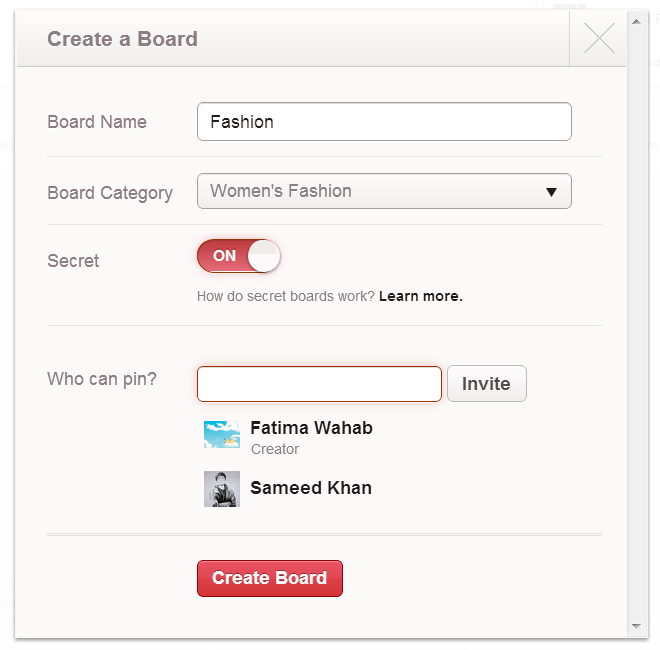Image resolution: width=660 pixels, height=650 pixels.
Task: Click the red Create Board button
Action: (270, 578)
